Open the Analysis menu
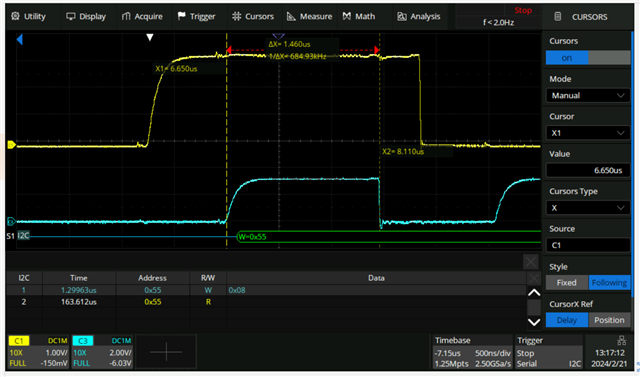 pyautogui.click(x=418, y=16)
